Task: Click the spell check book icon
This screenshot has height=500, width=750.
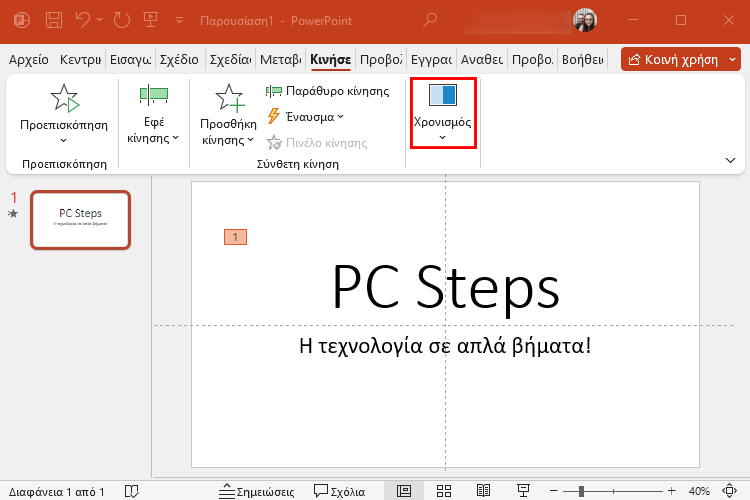Action: click(132, 491)
